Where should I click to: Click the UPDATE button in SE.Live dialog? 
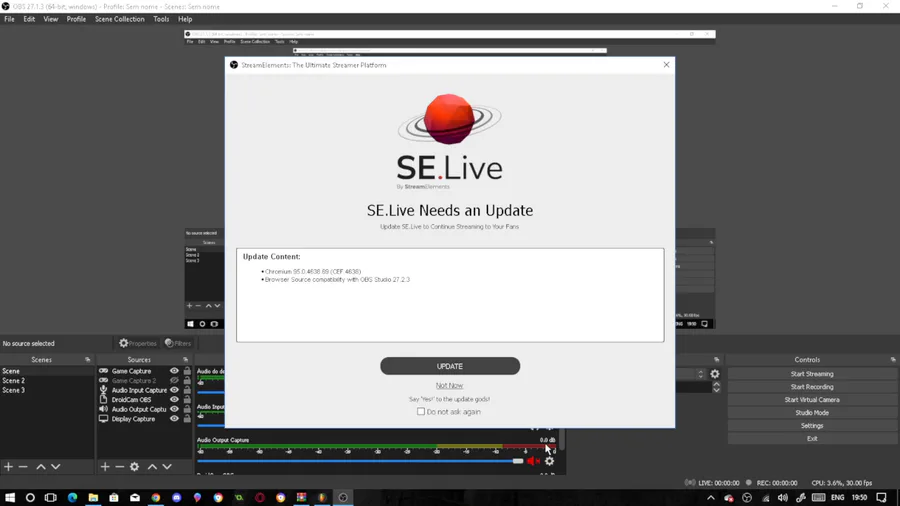[450, 366]
